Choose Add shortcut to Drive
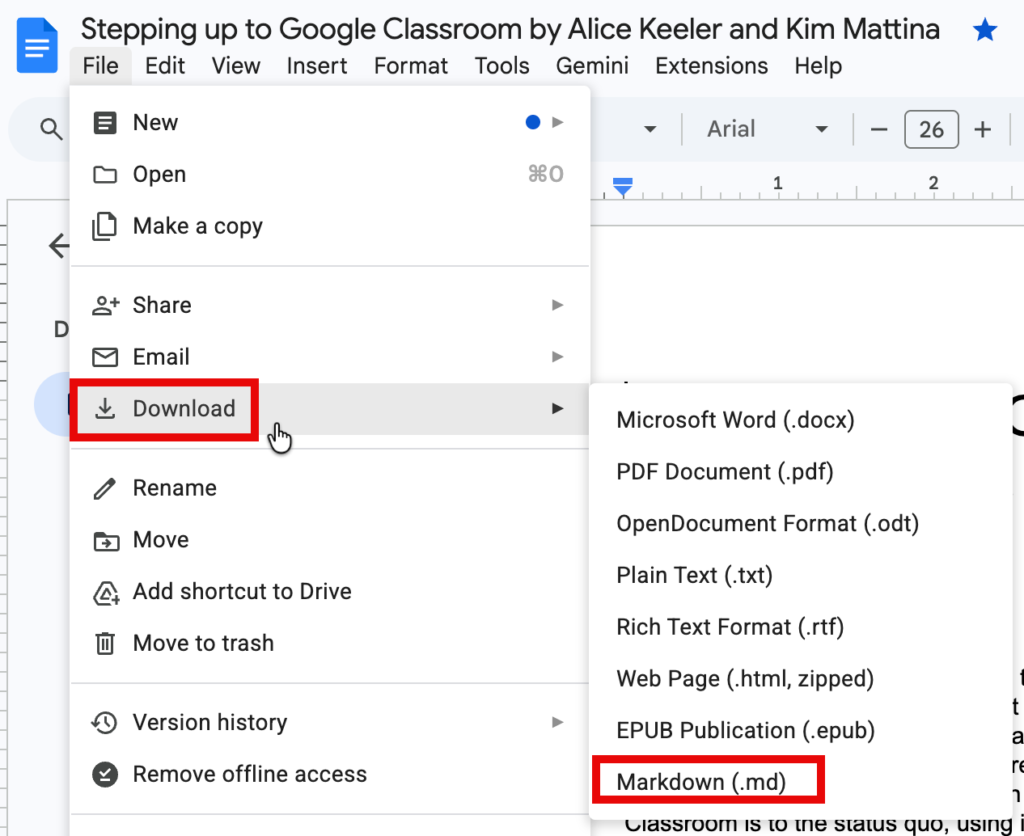Image resolution: width=1024 pixels, height=836 pixels. tap(242, 591)
